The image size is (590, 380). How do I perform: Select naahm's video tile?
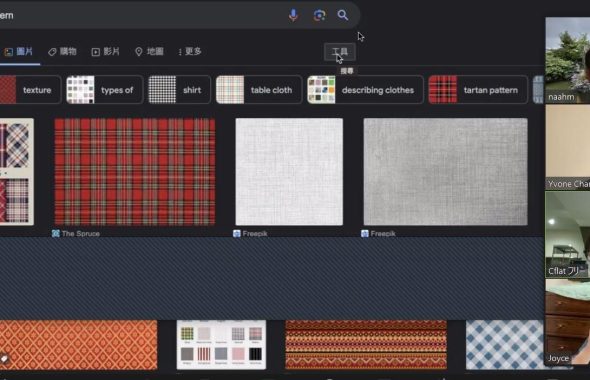(567, 60)
